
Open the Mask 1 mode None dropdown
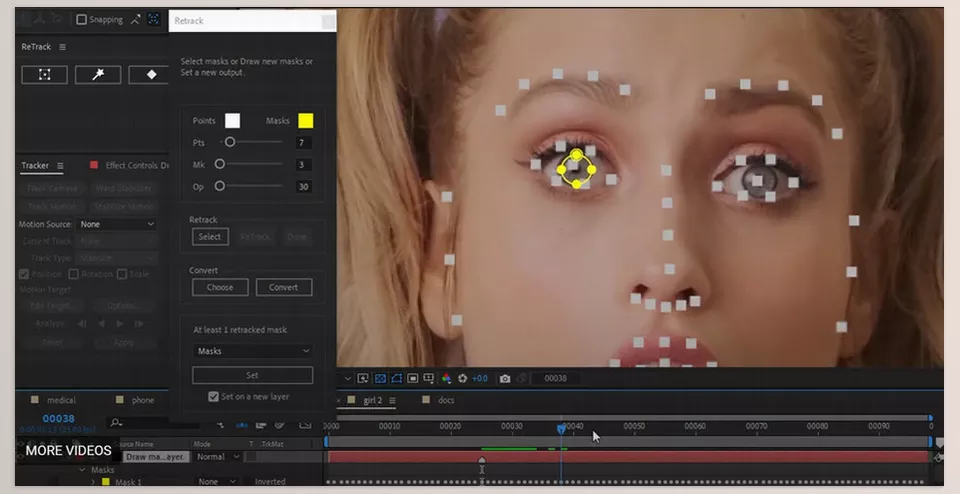tap(216, 482)
